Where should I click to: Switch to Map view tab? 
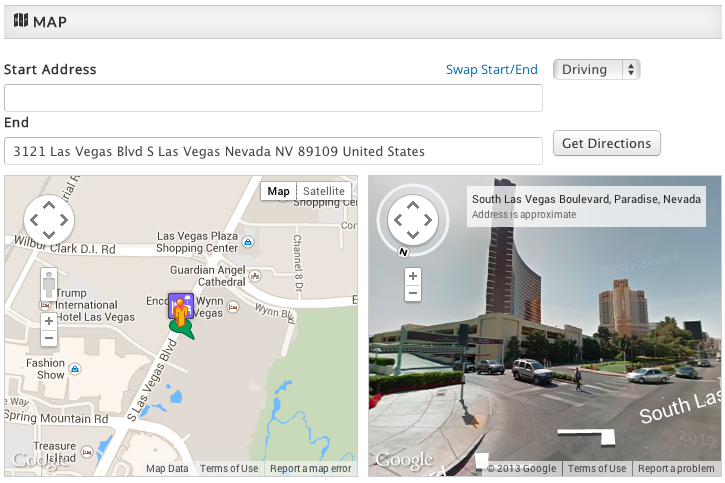tap(278, 191)
